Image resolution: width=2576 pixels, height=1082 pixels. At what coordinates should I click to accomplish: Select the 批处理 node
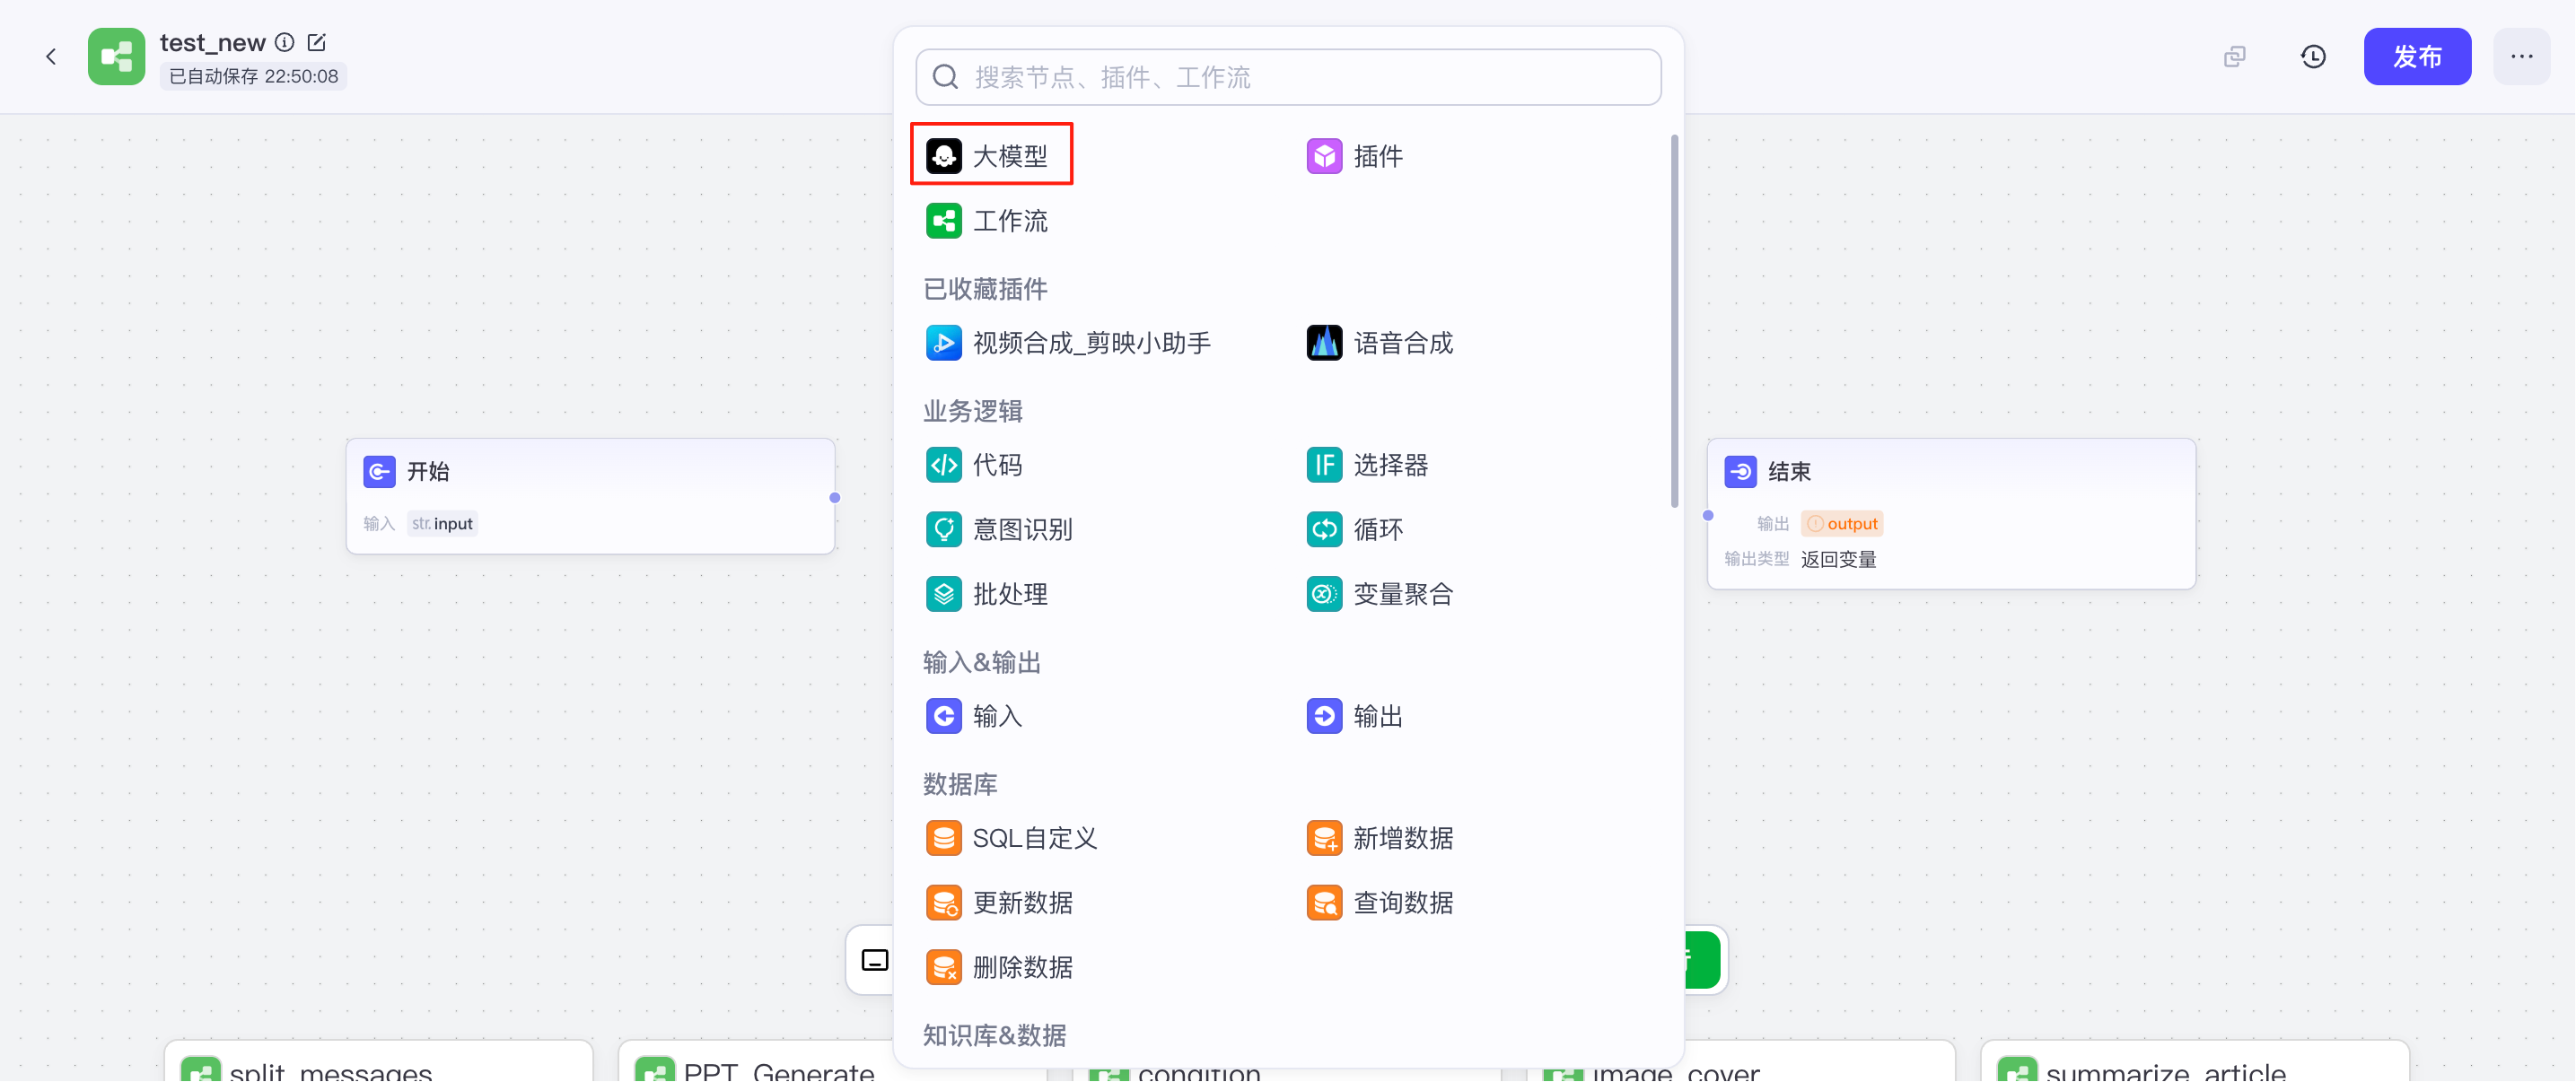pyautogui.click(x=1011, y=593)
